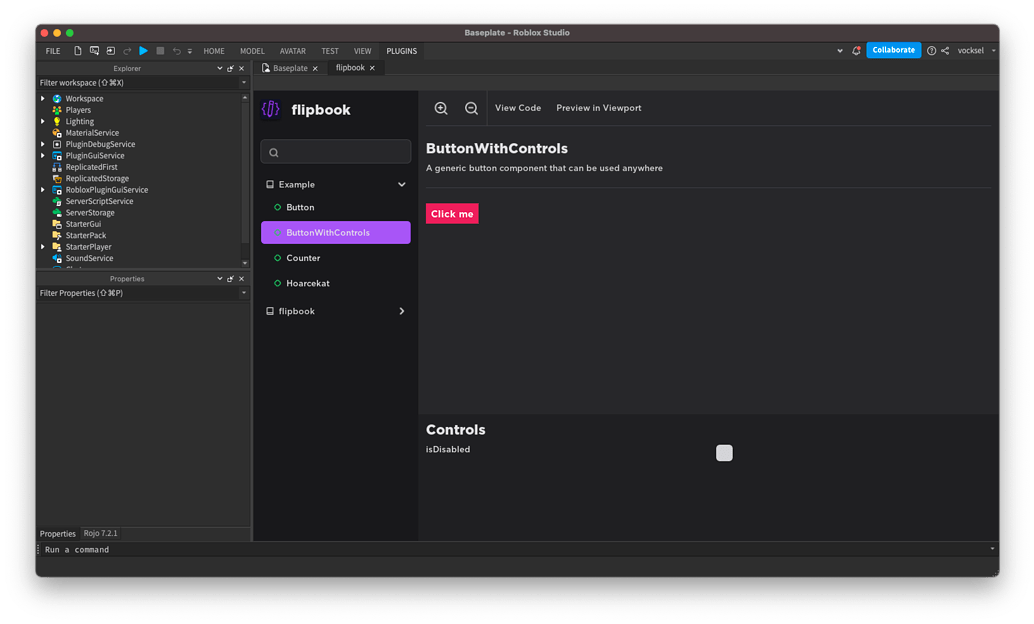Open the MODEL ribbon tab

(x=252, y=51)
